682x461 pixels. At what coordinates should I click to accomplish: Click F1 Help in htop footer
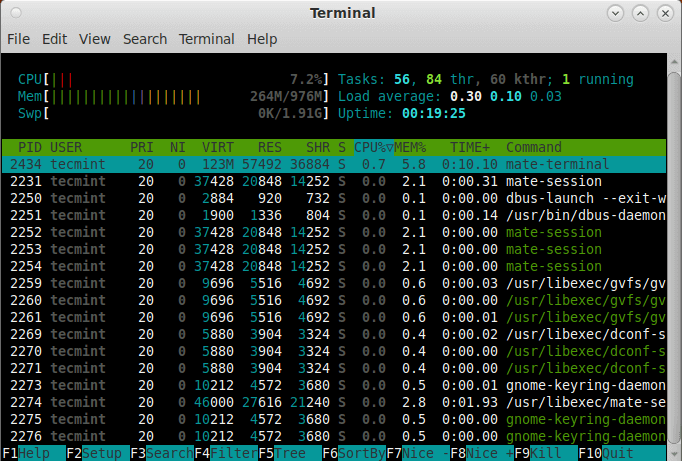[x=33, y=453]
